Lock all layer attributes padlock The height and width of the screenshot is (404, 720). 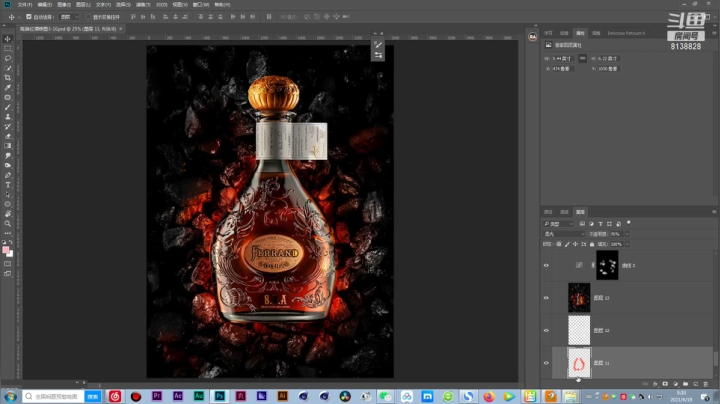click(592, 244)
